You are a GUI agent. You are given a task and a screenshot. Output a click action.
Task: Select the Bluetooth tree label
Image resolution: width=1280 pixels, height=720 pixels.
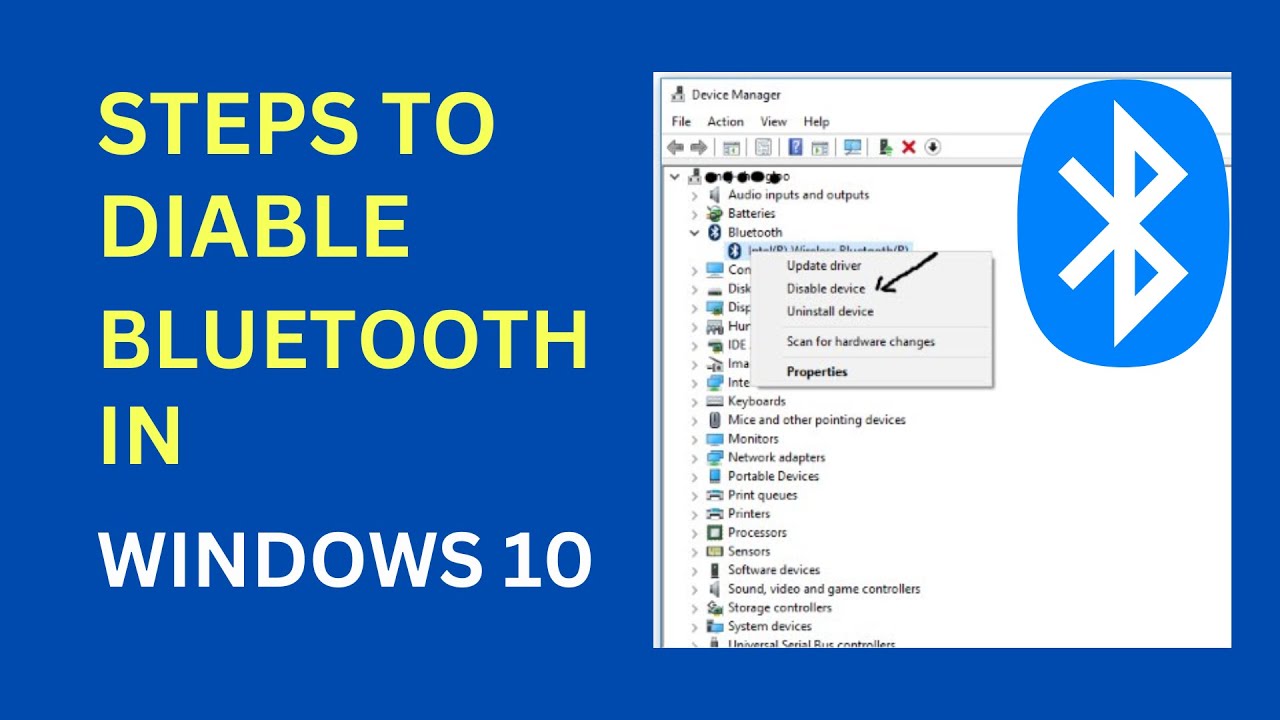click(x=755, y=232)
